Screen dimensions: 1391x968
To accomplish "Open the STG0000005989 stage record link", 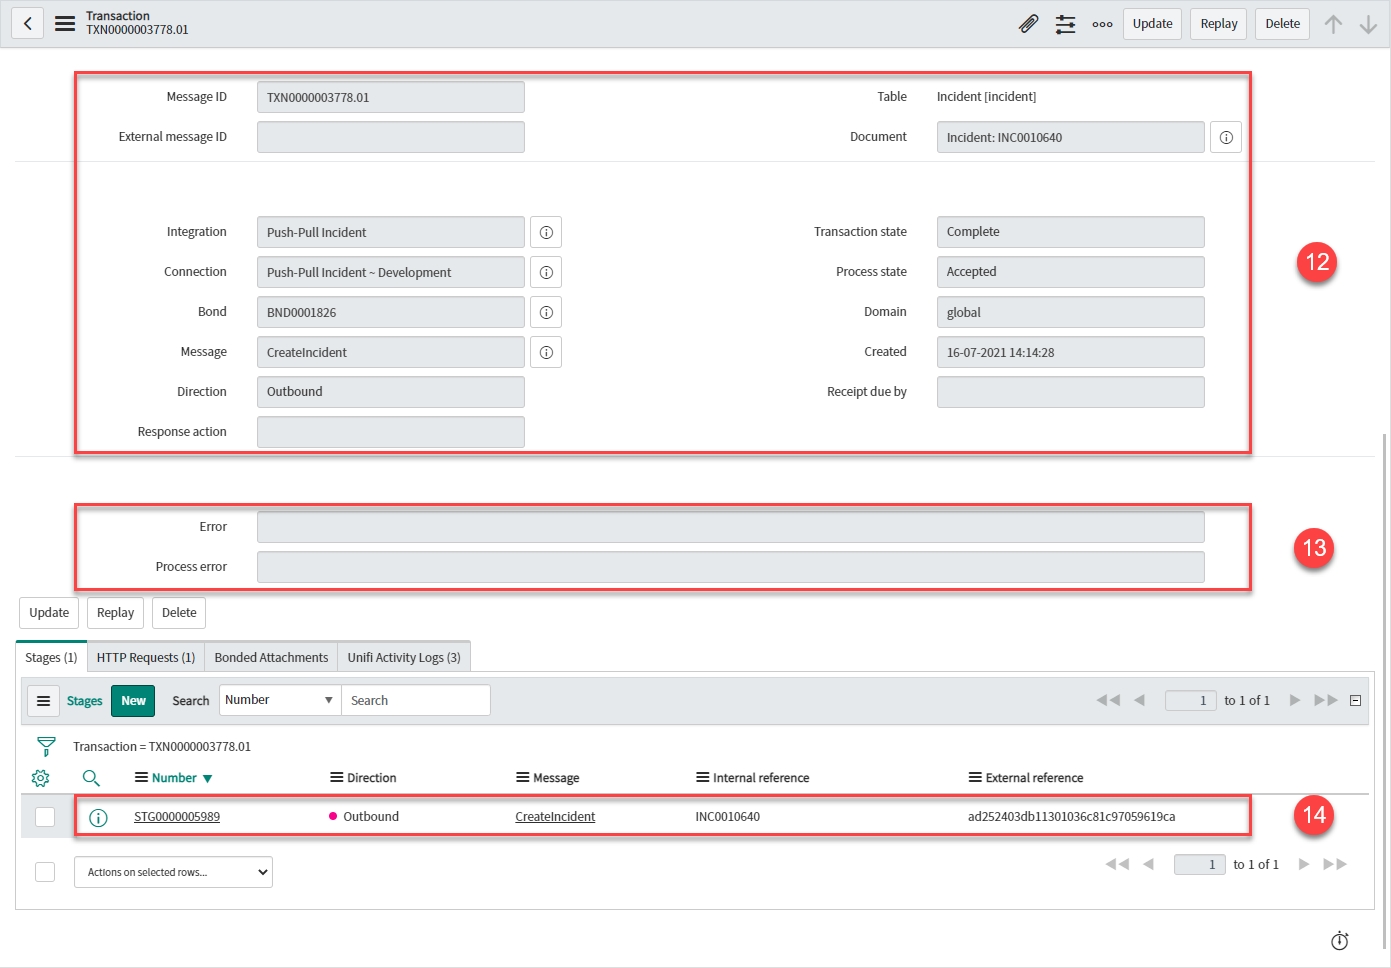I will [x=177, y=817].
